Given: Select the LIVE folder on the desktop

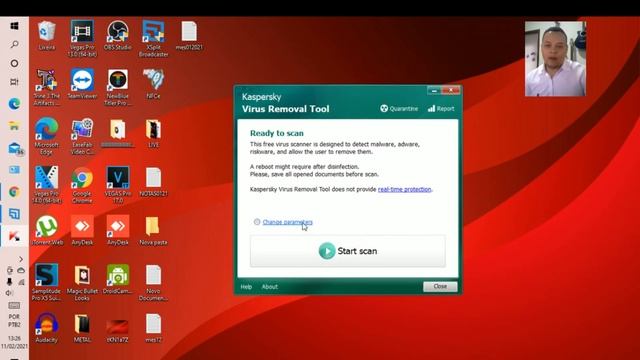Looking at the screenshot, I should coord(153,133).
